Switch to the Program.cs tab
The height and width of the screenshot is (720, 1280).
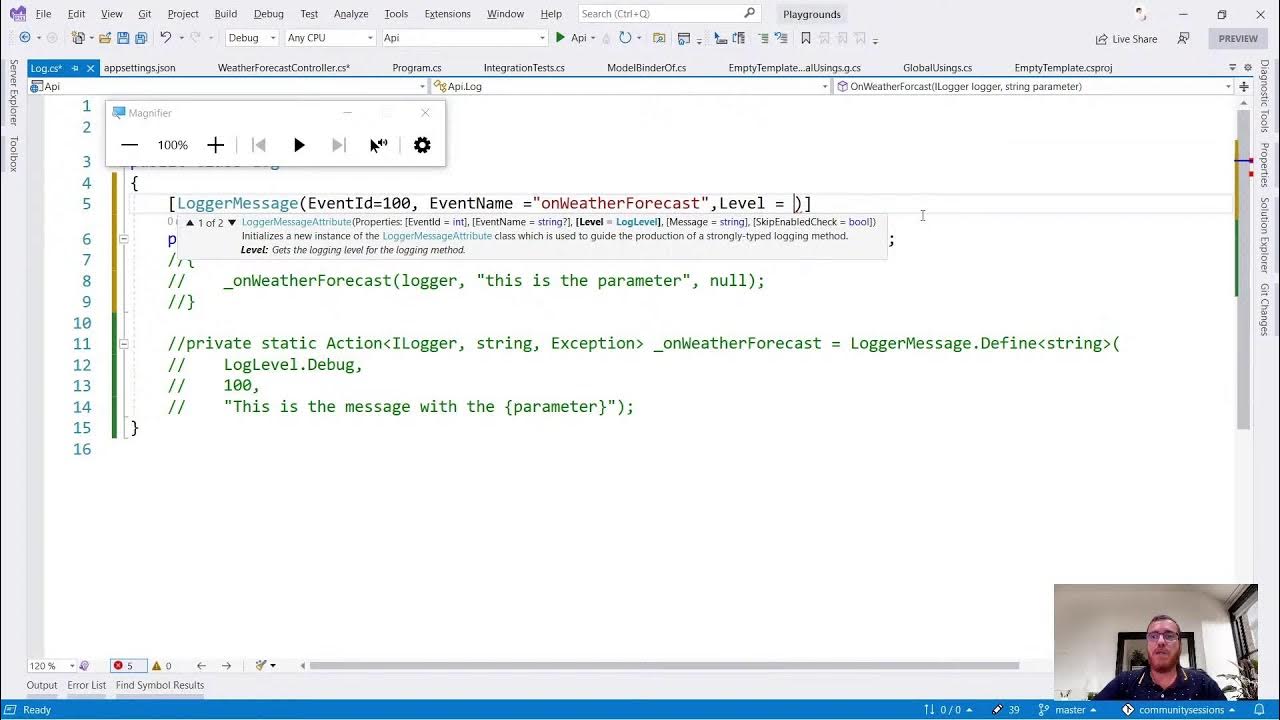(417, 68)
